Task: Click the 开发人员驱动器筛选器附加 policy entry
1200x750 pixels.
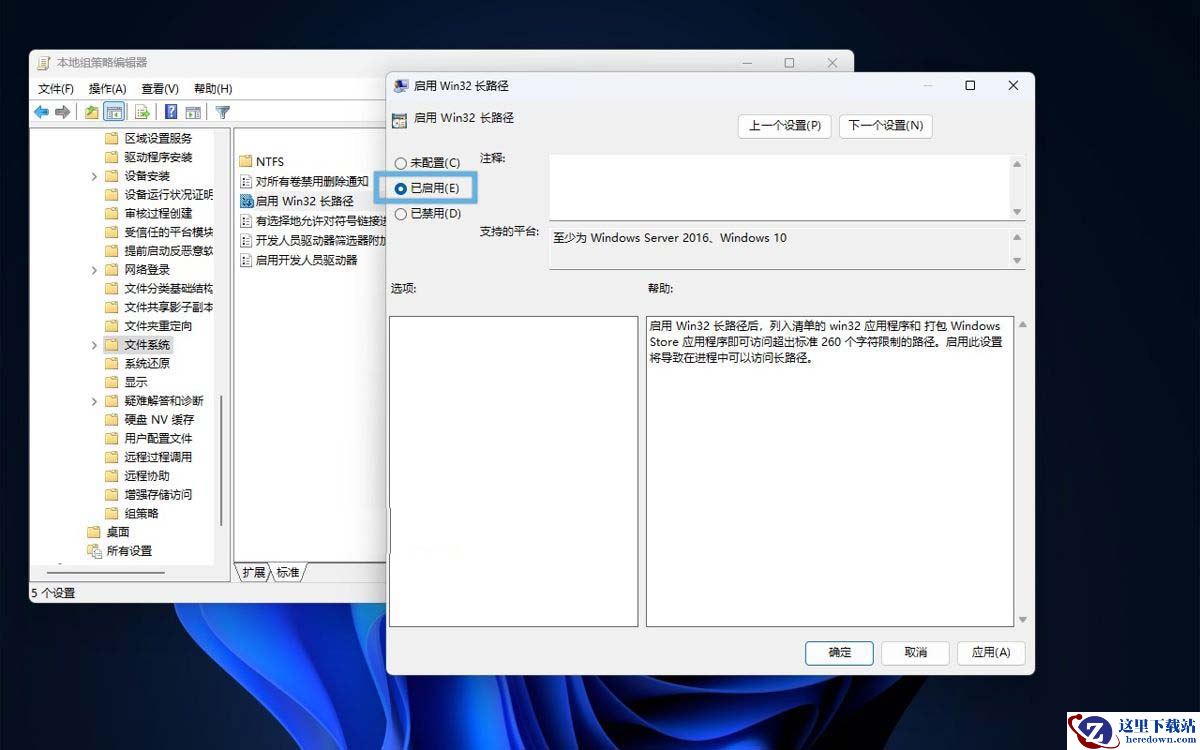Action: [321, 241]
